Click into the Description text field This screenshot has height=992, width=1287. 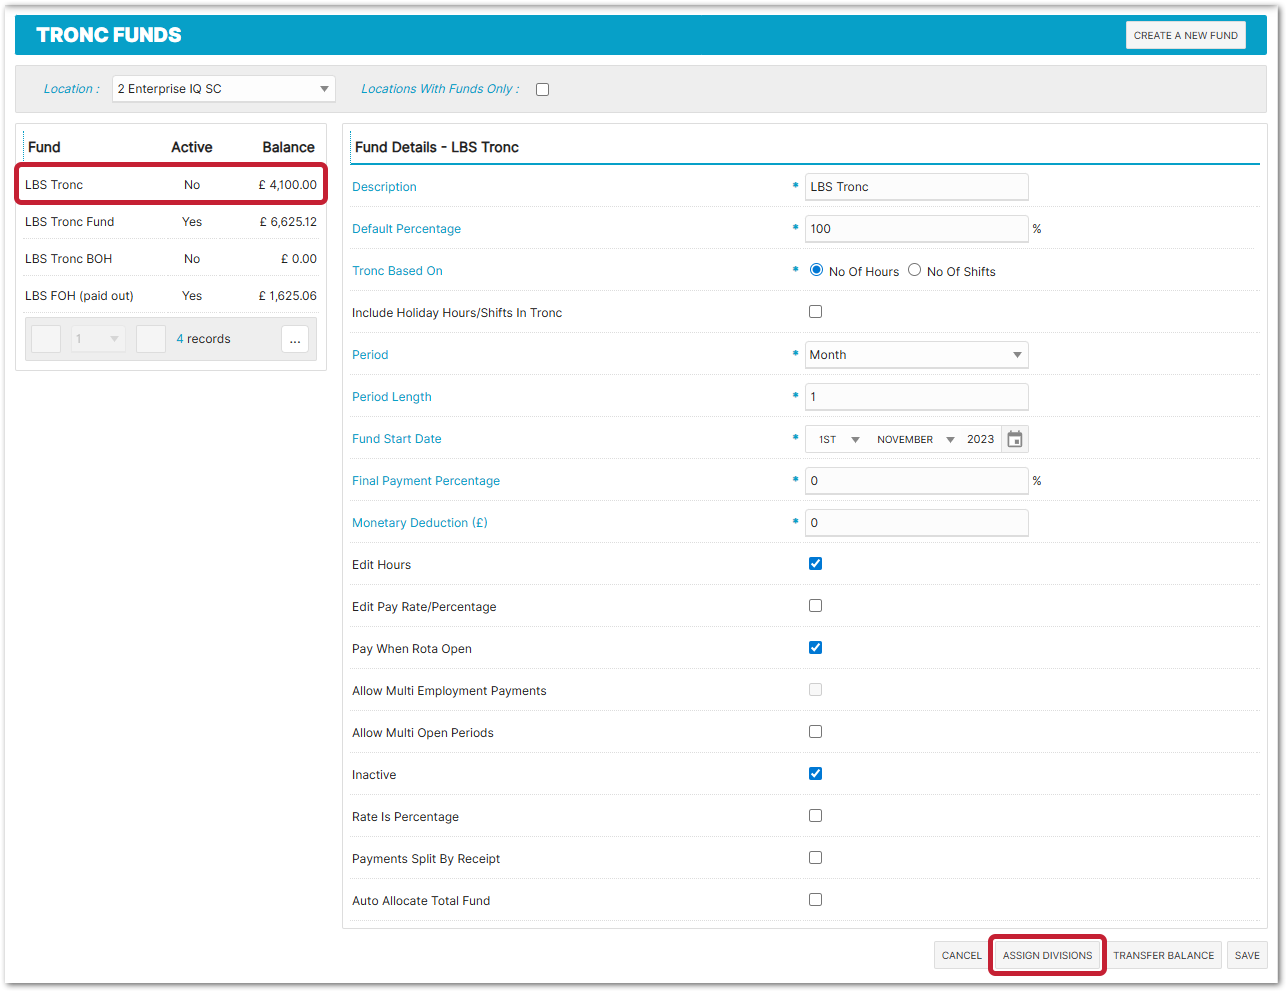[x=916, y=187]
